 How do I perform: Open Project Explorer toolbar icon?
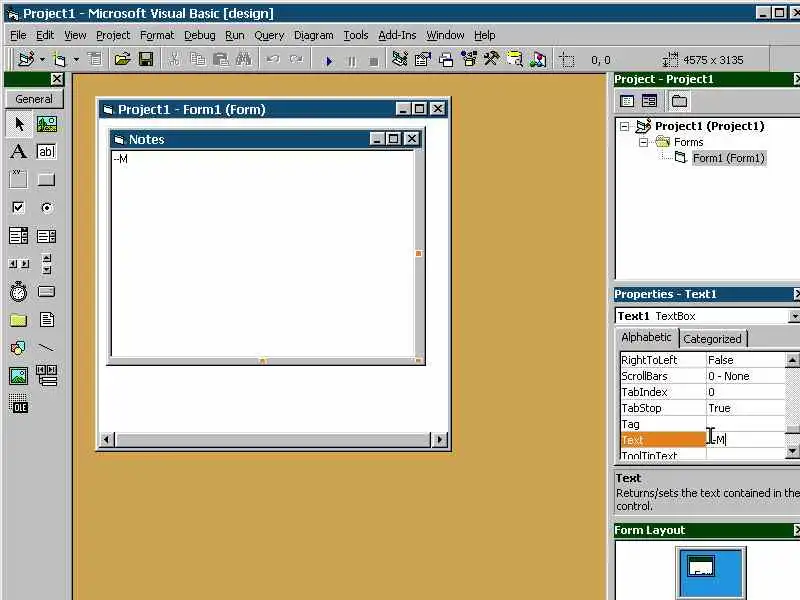(x=399, y=60)
